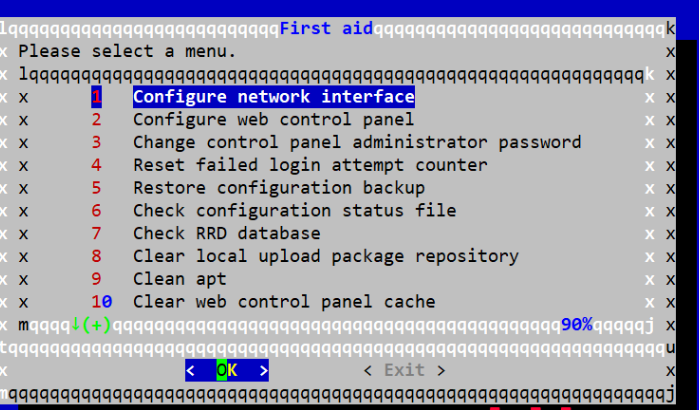This screenshot has height=410, width=699.
Task: Click the red number 3 tag
Action: click(96, 143)
